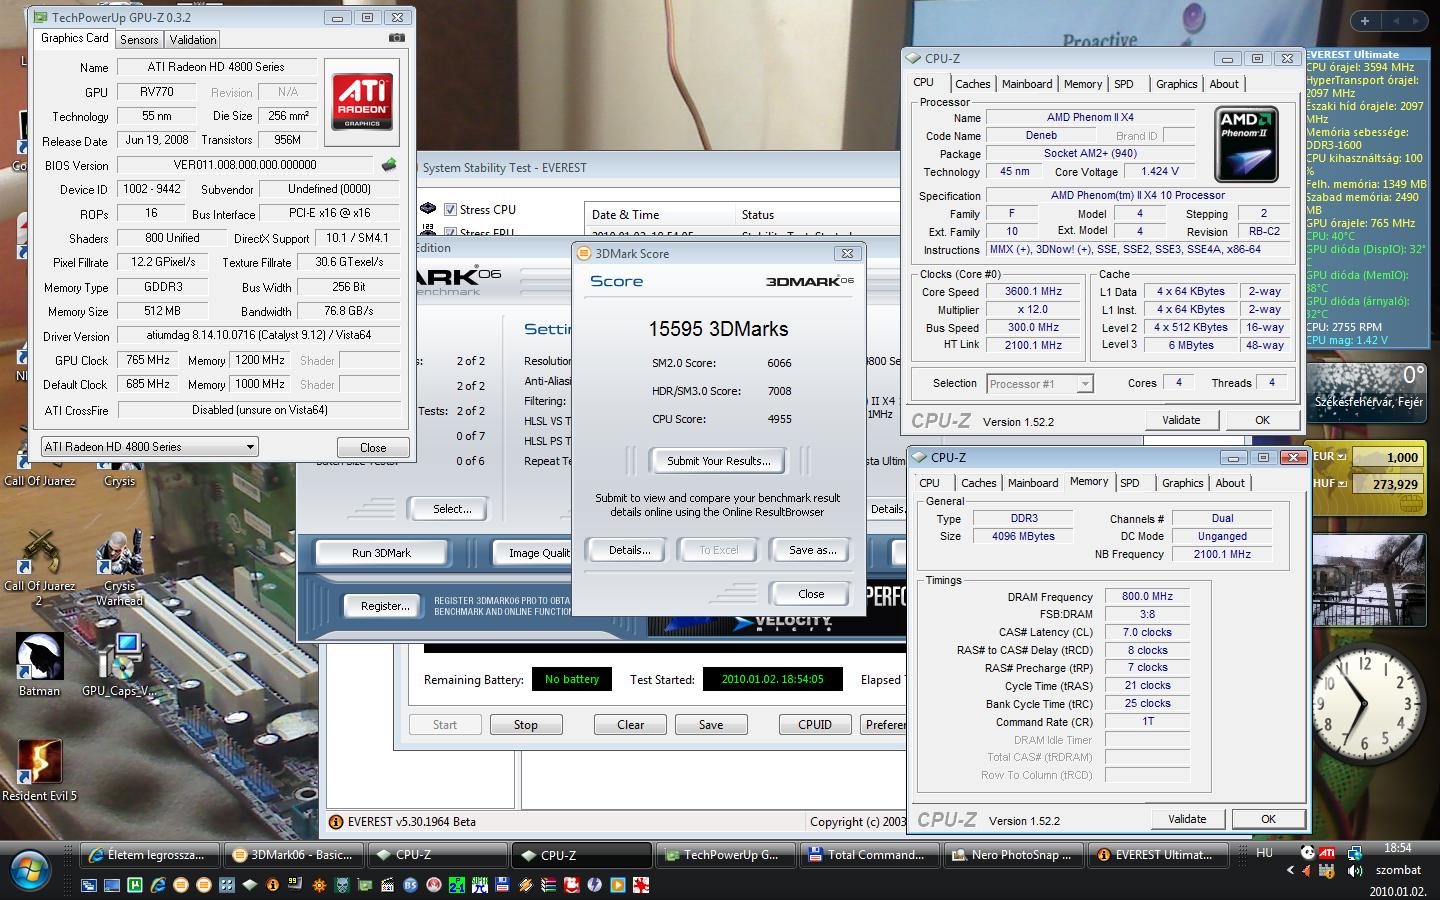
Task: Launch uTorrent from the quick launch bar
Action: tap(135, 885)
